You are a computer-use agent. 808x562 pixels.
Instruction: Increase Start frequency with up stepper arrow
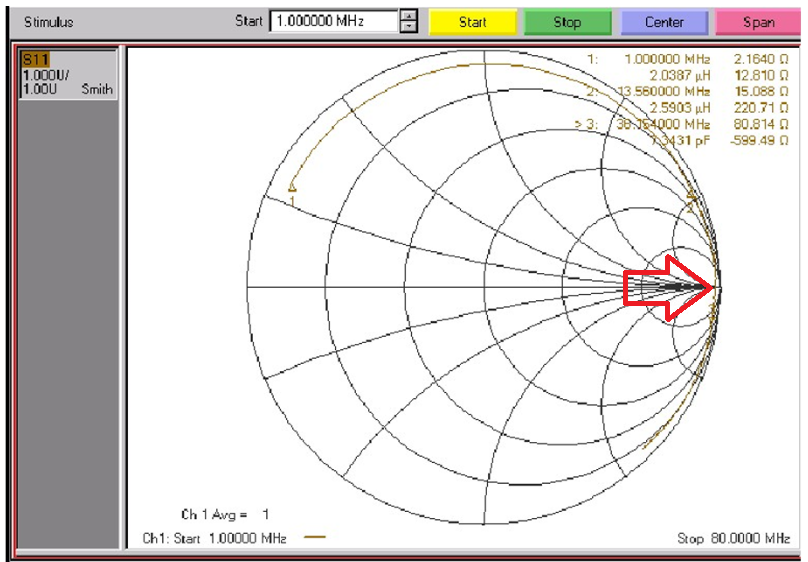tap(409, 15)
